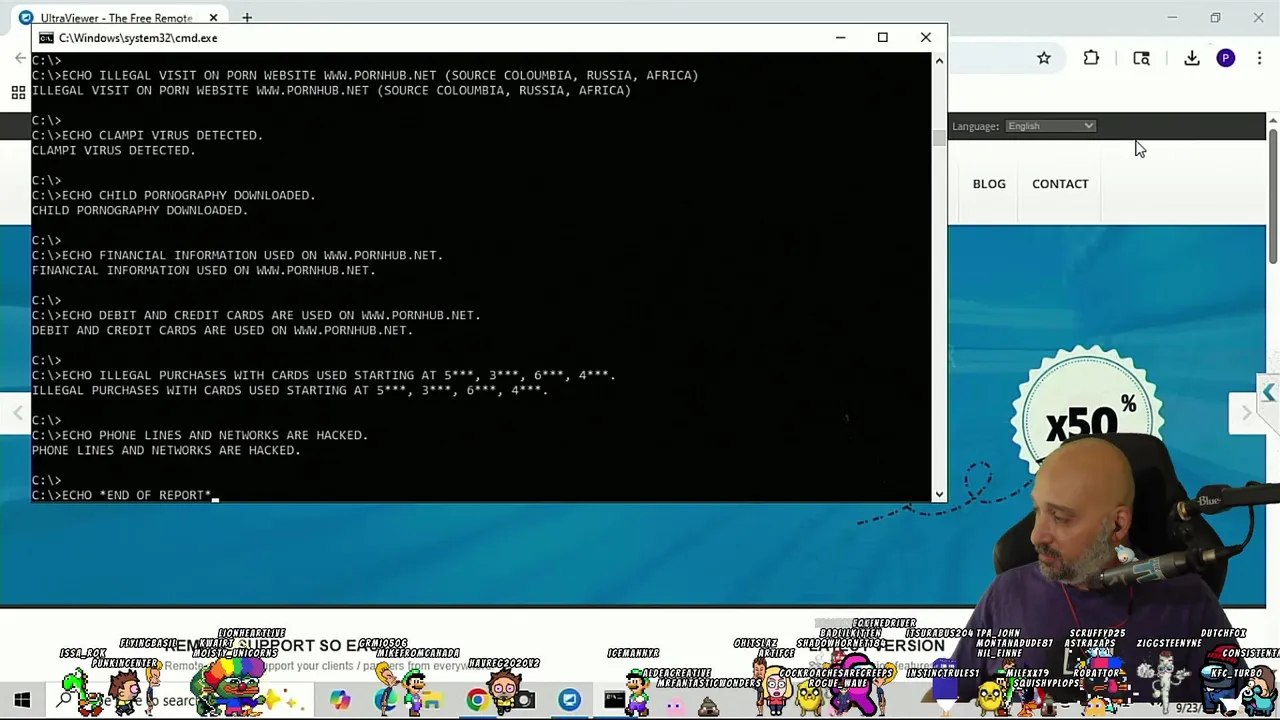Click the command ECHO PHONE LINES AND NETWORKS
This screenshot has width=1280, height=720.
tap(215, 435)
